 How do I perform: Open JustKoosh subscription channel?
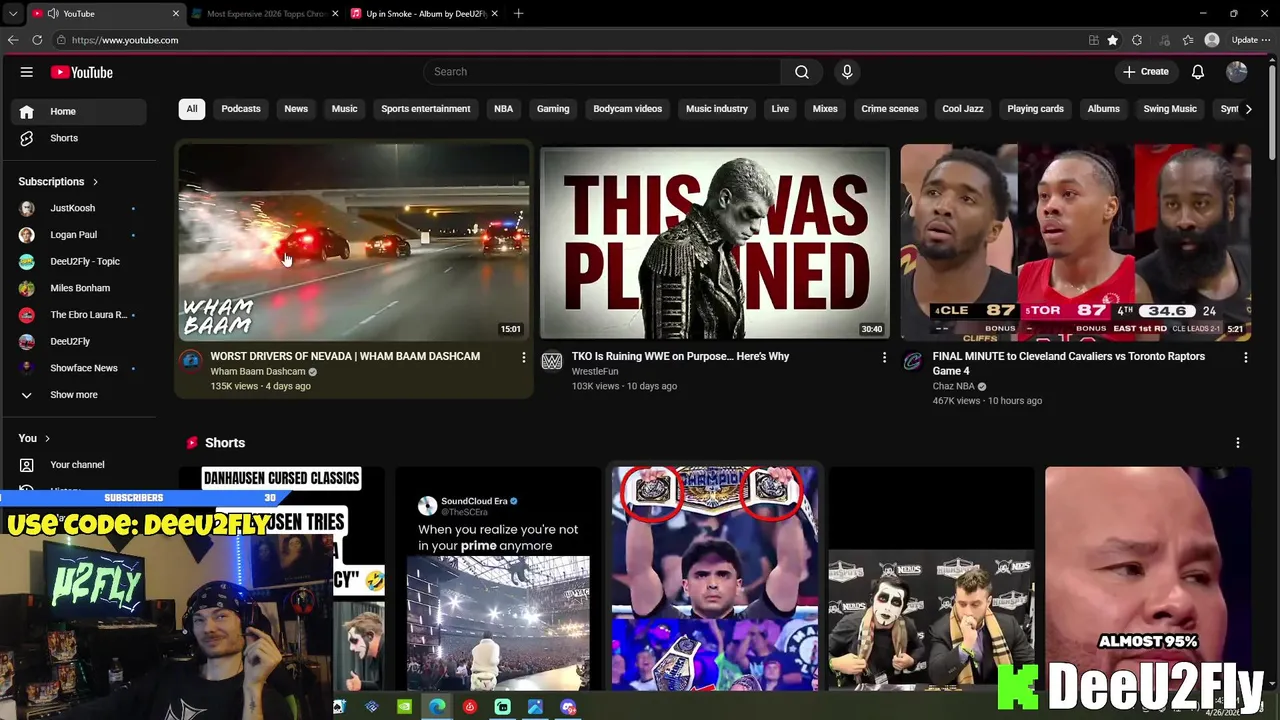(80, 208)
